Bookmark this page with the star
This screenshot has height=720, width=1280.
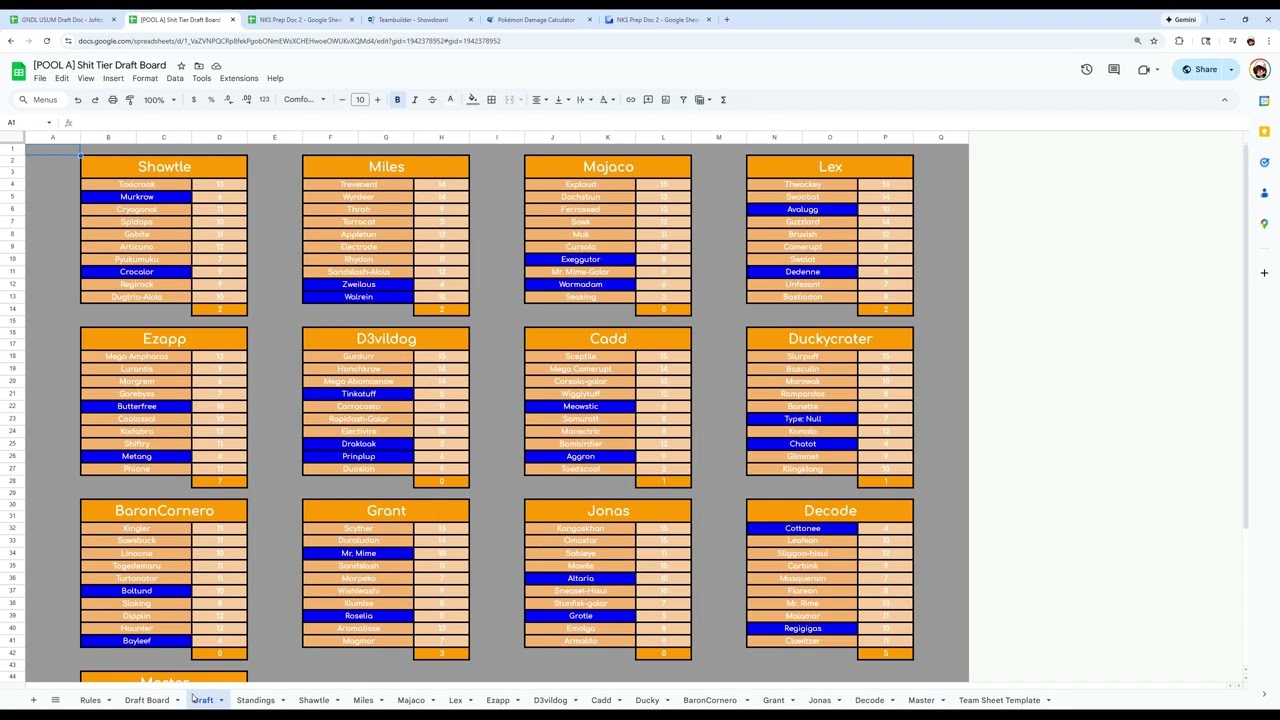1153,41
